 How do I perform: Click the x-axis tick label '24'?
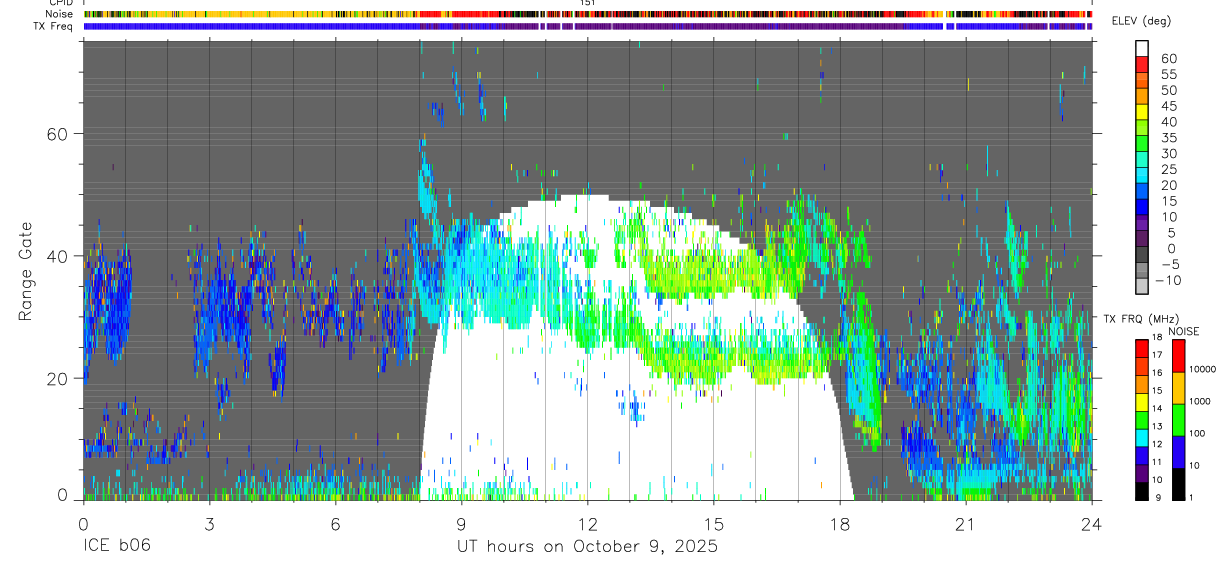pos(1091,523)
